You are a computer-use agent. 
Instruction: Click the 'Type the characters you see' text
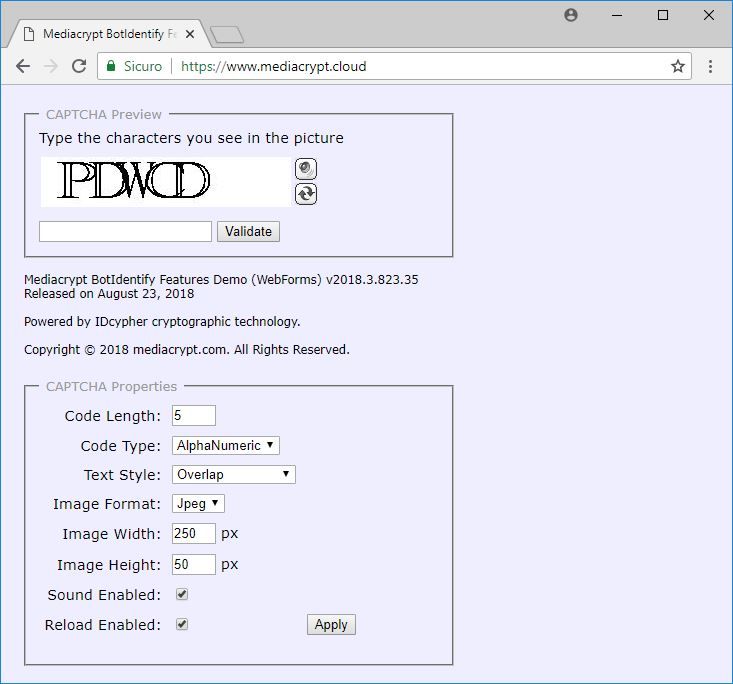pos(191,138)
